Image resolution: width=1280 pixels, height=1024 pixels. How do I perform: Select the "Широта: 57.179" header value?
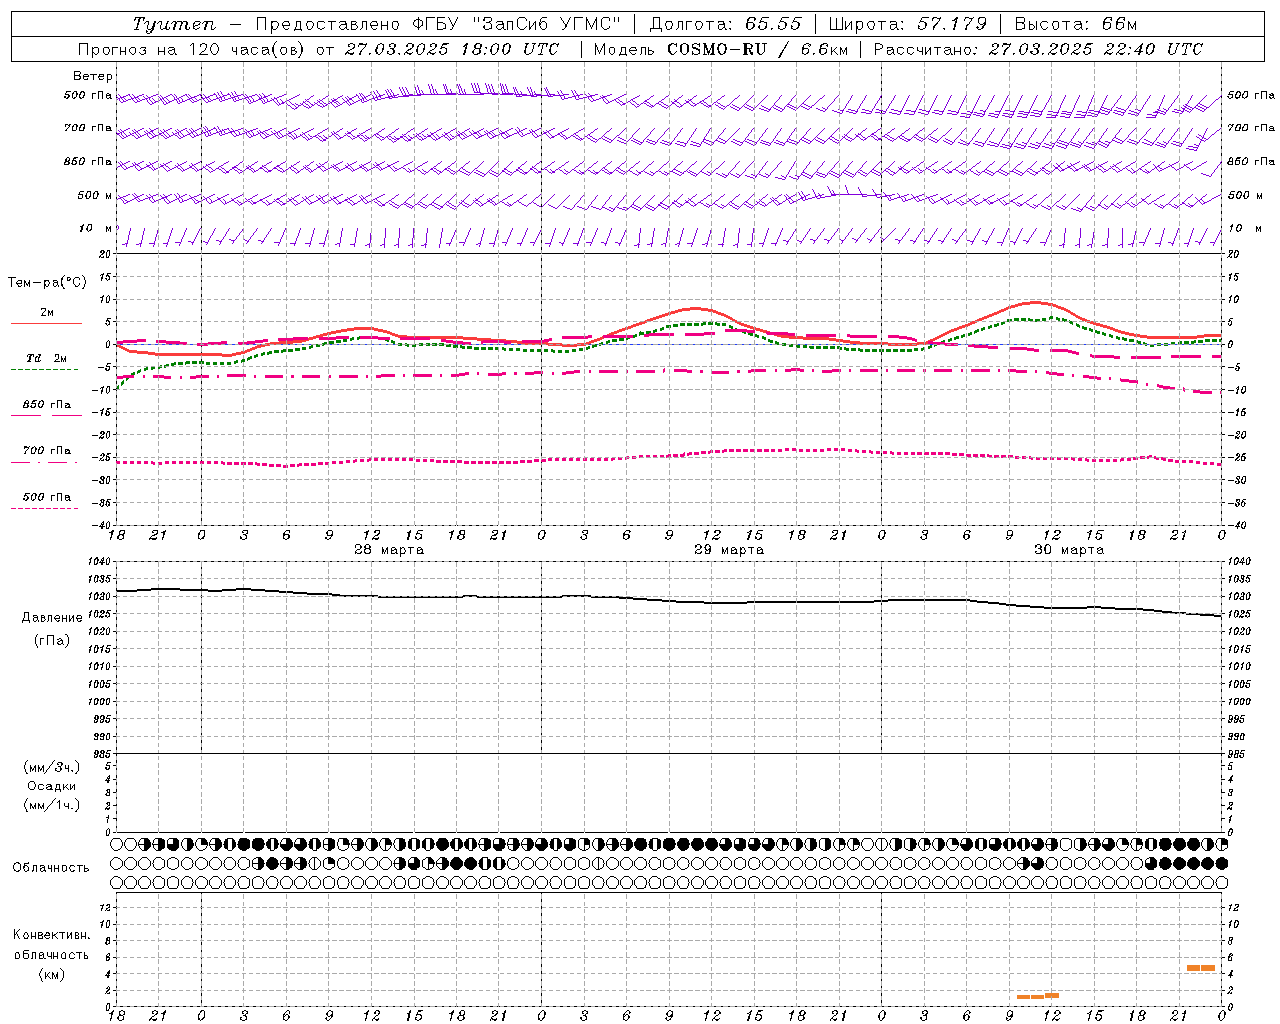[908, 24]
